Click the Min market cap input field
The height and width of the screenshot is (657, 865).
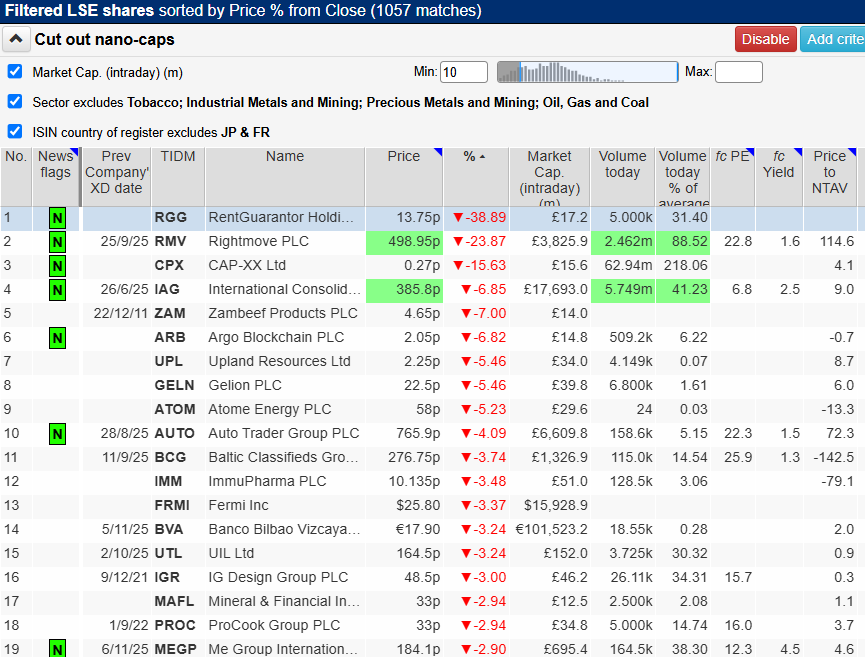[x=464, y=72]
